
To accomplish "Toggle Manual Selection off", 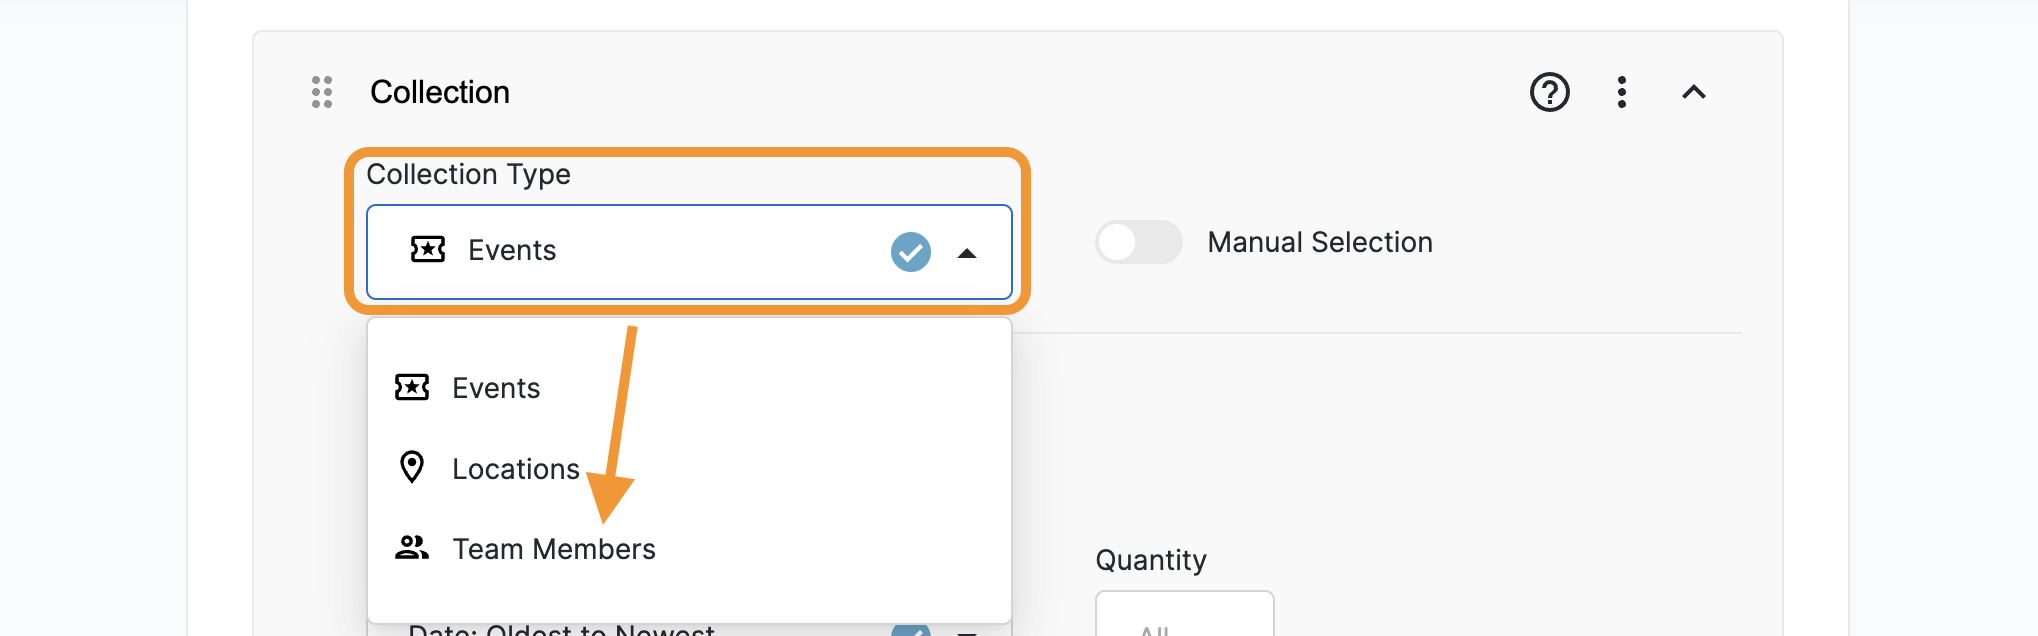I will [x=1138, y=242].
